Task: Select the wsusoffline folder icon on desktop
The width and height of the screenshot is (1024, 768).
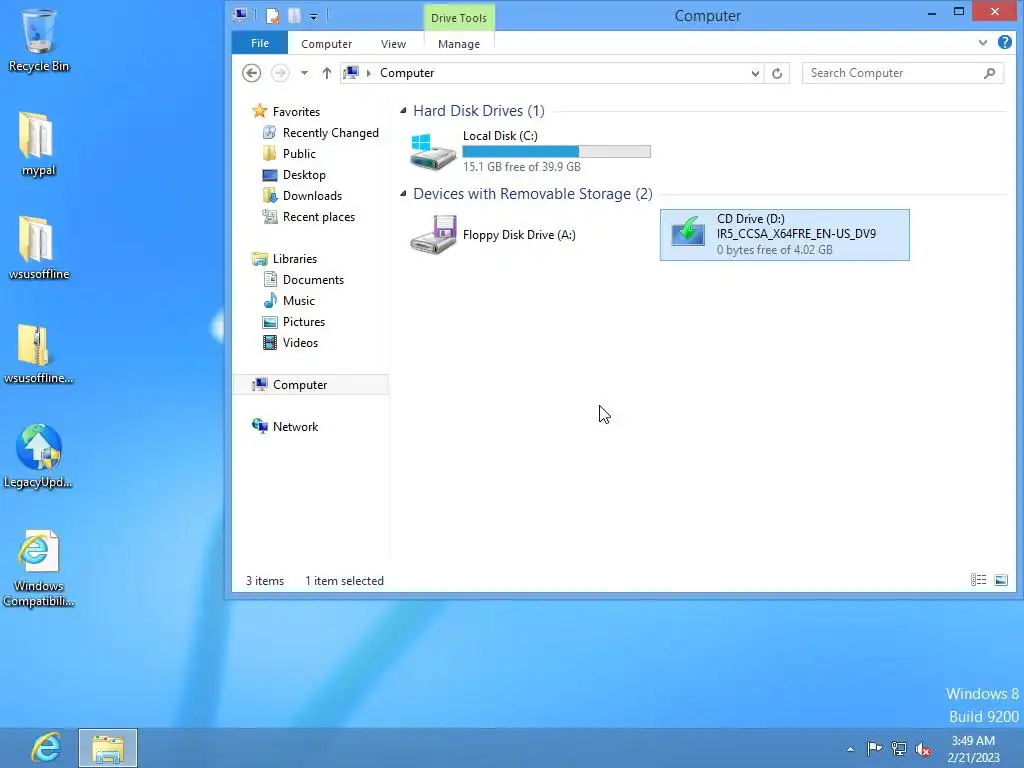Action: pyautogui.click(x=39, y=248)
